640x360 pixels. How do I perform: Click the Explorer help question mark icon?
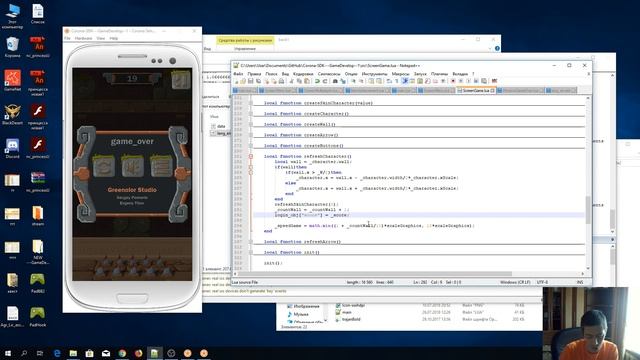tap(497, 49)
